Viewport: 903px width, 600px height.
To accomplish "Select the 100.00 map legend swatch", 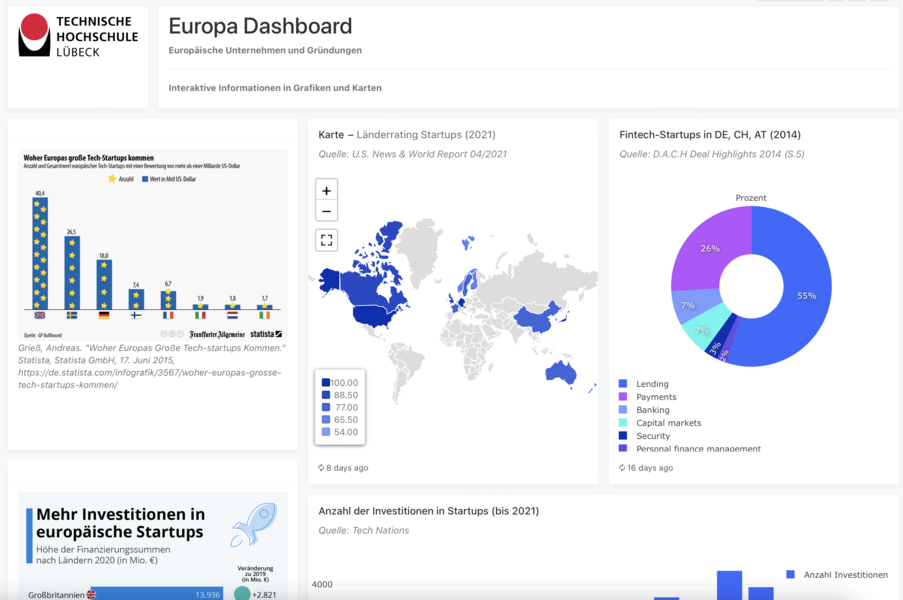I will tap(326, 383).
